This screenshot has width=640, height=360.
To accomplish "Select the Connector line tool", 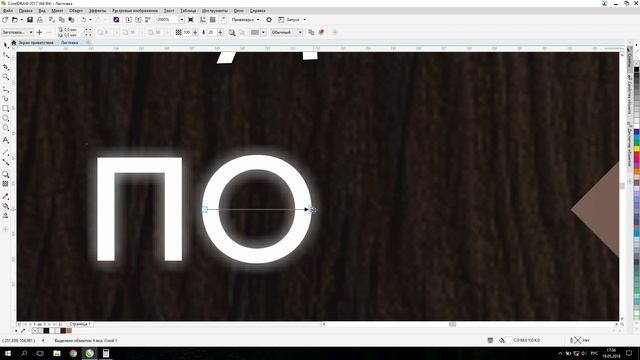I will (x=6, y=162).
